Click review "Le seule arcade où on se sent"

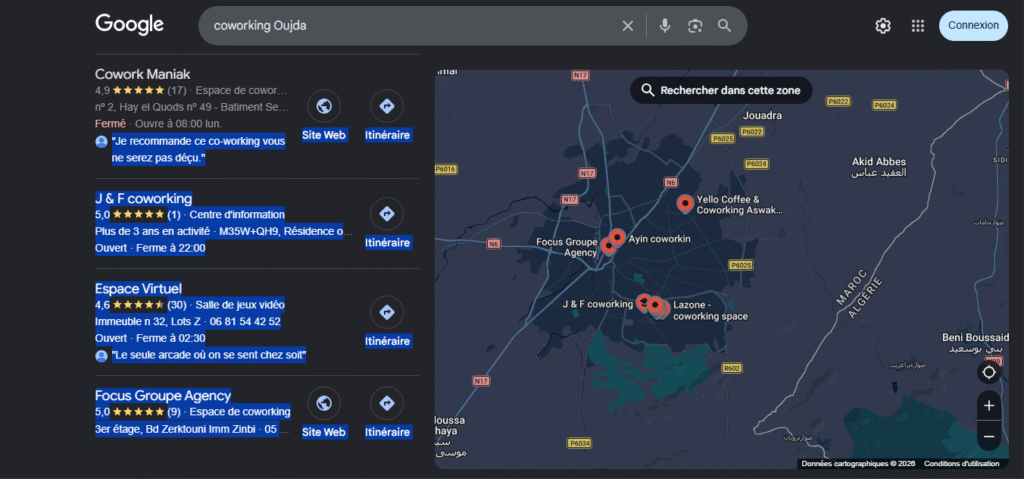coord(209,355)
